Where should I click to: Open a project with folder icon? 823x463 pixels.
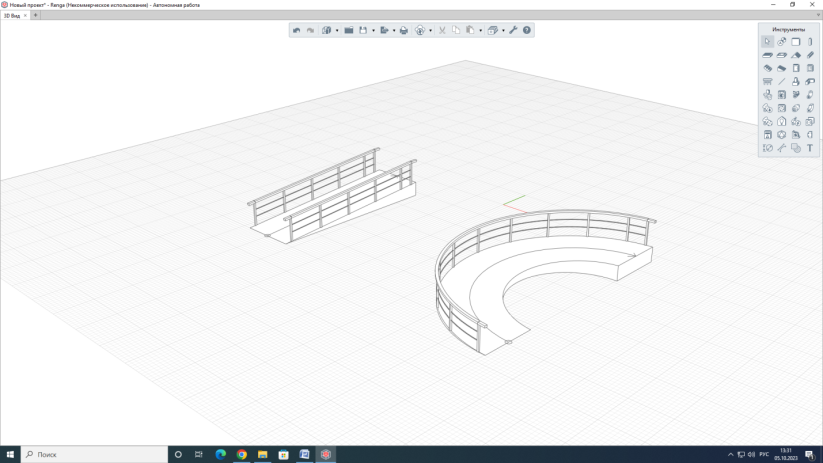pyautogui.click(x=349, y=30)
